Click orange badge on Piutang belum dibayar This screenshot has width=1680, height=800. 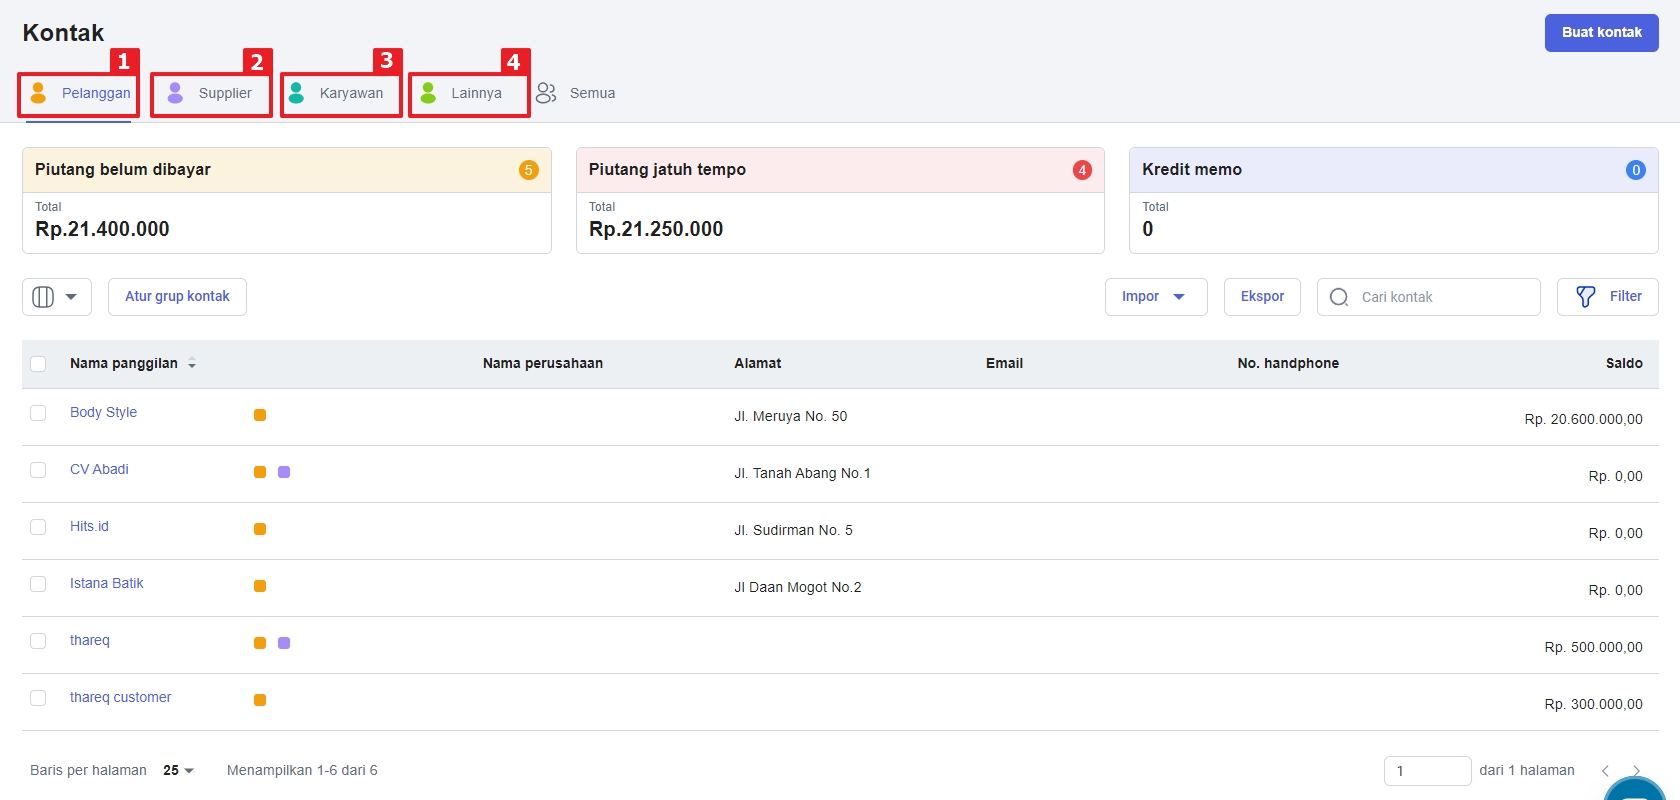click(x=529, y=170)
